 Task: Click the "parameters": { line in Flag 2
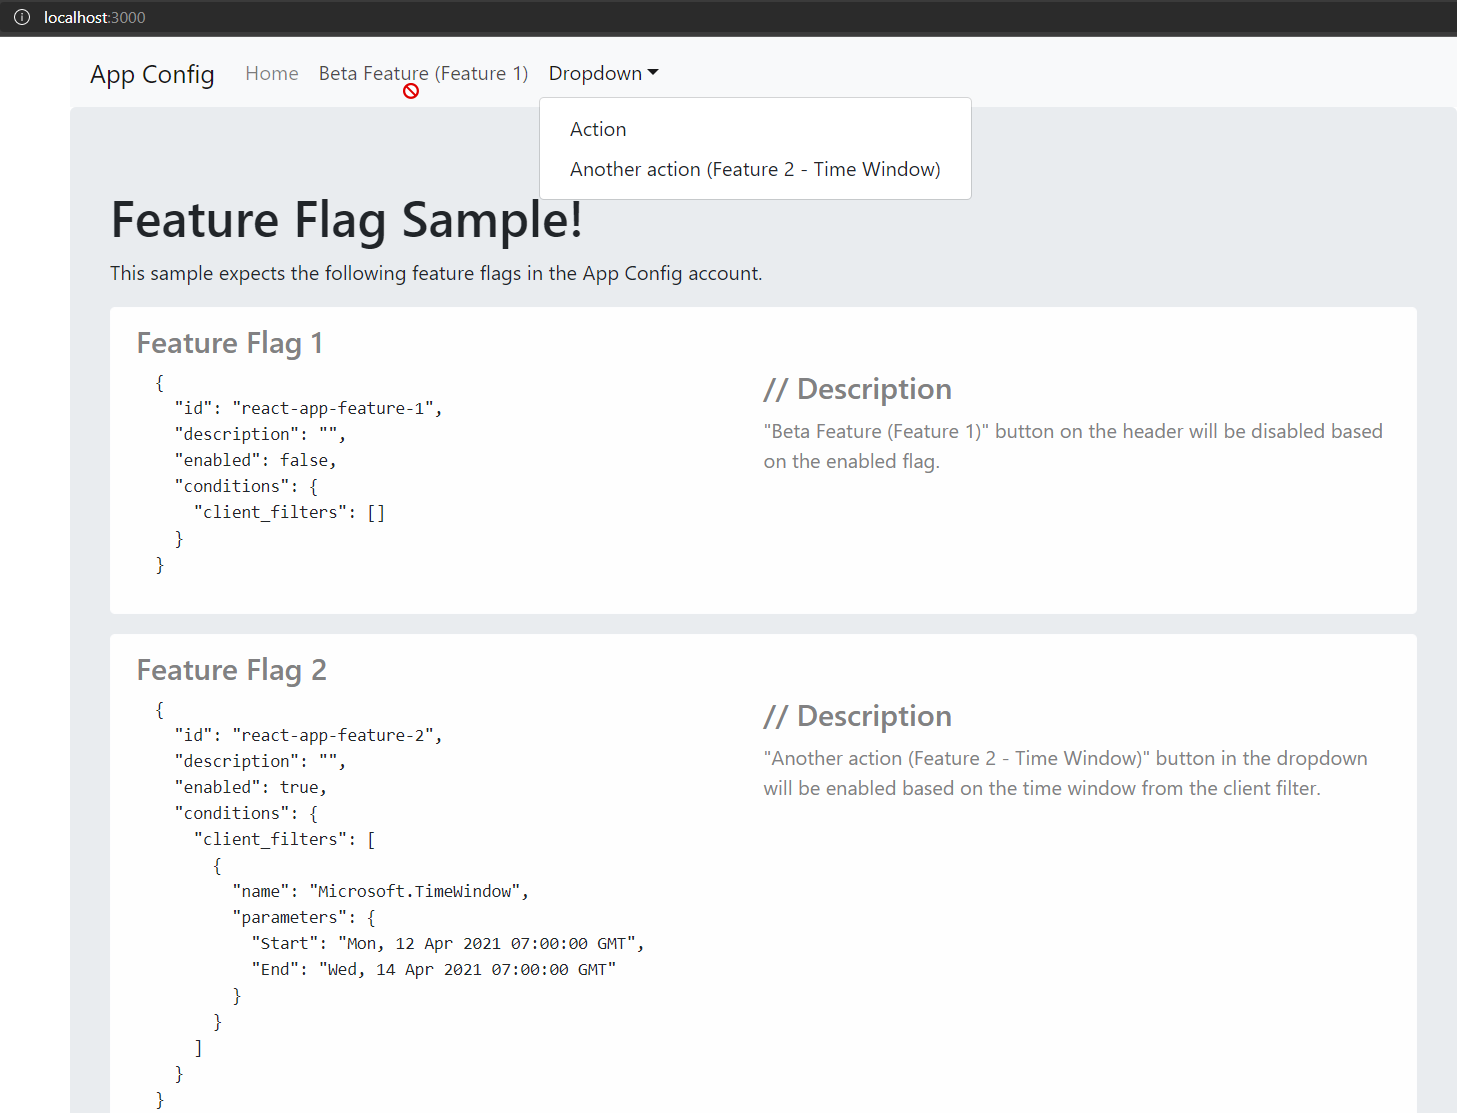click(x=304, y=917)
